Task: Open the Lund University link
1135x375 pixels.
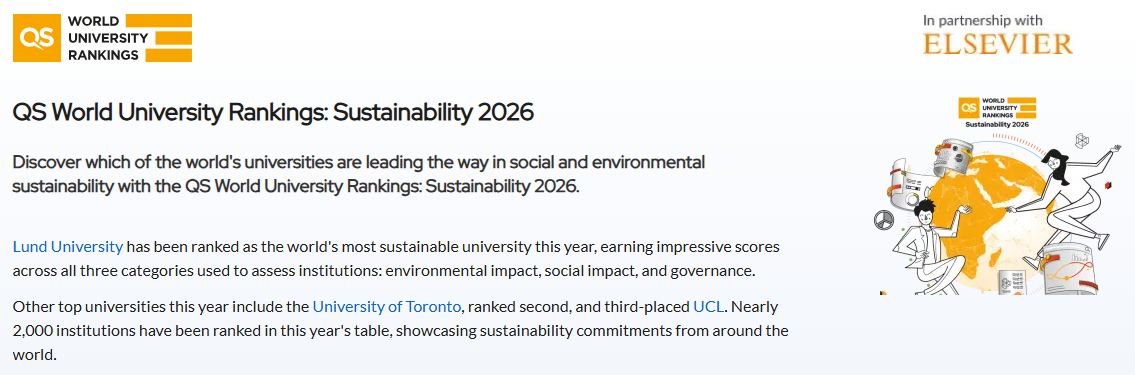Action: point(68,246)
